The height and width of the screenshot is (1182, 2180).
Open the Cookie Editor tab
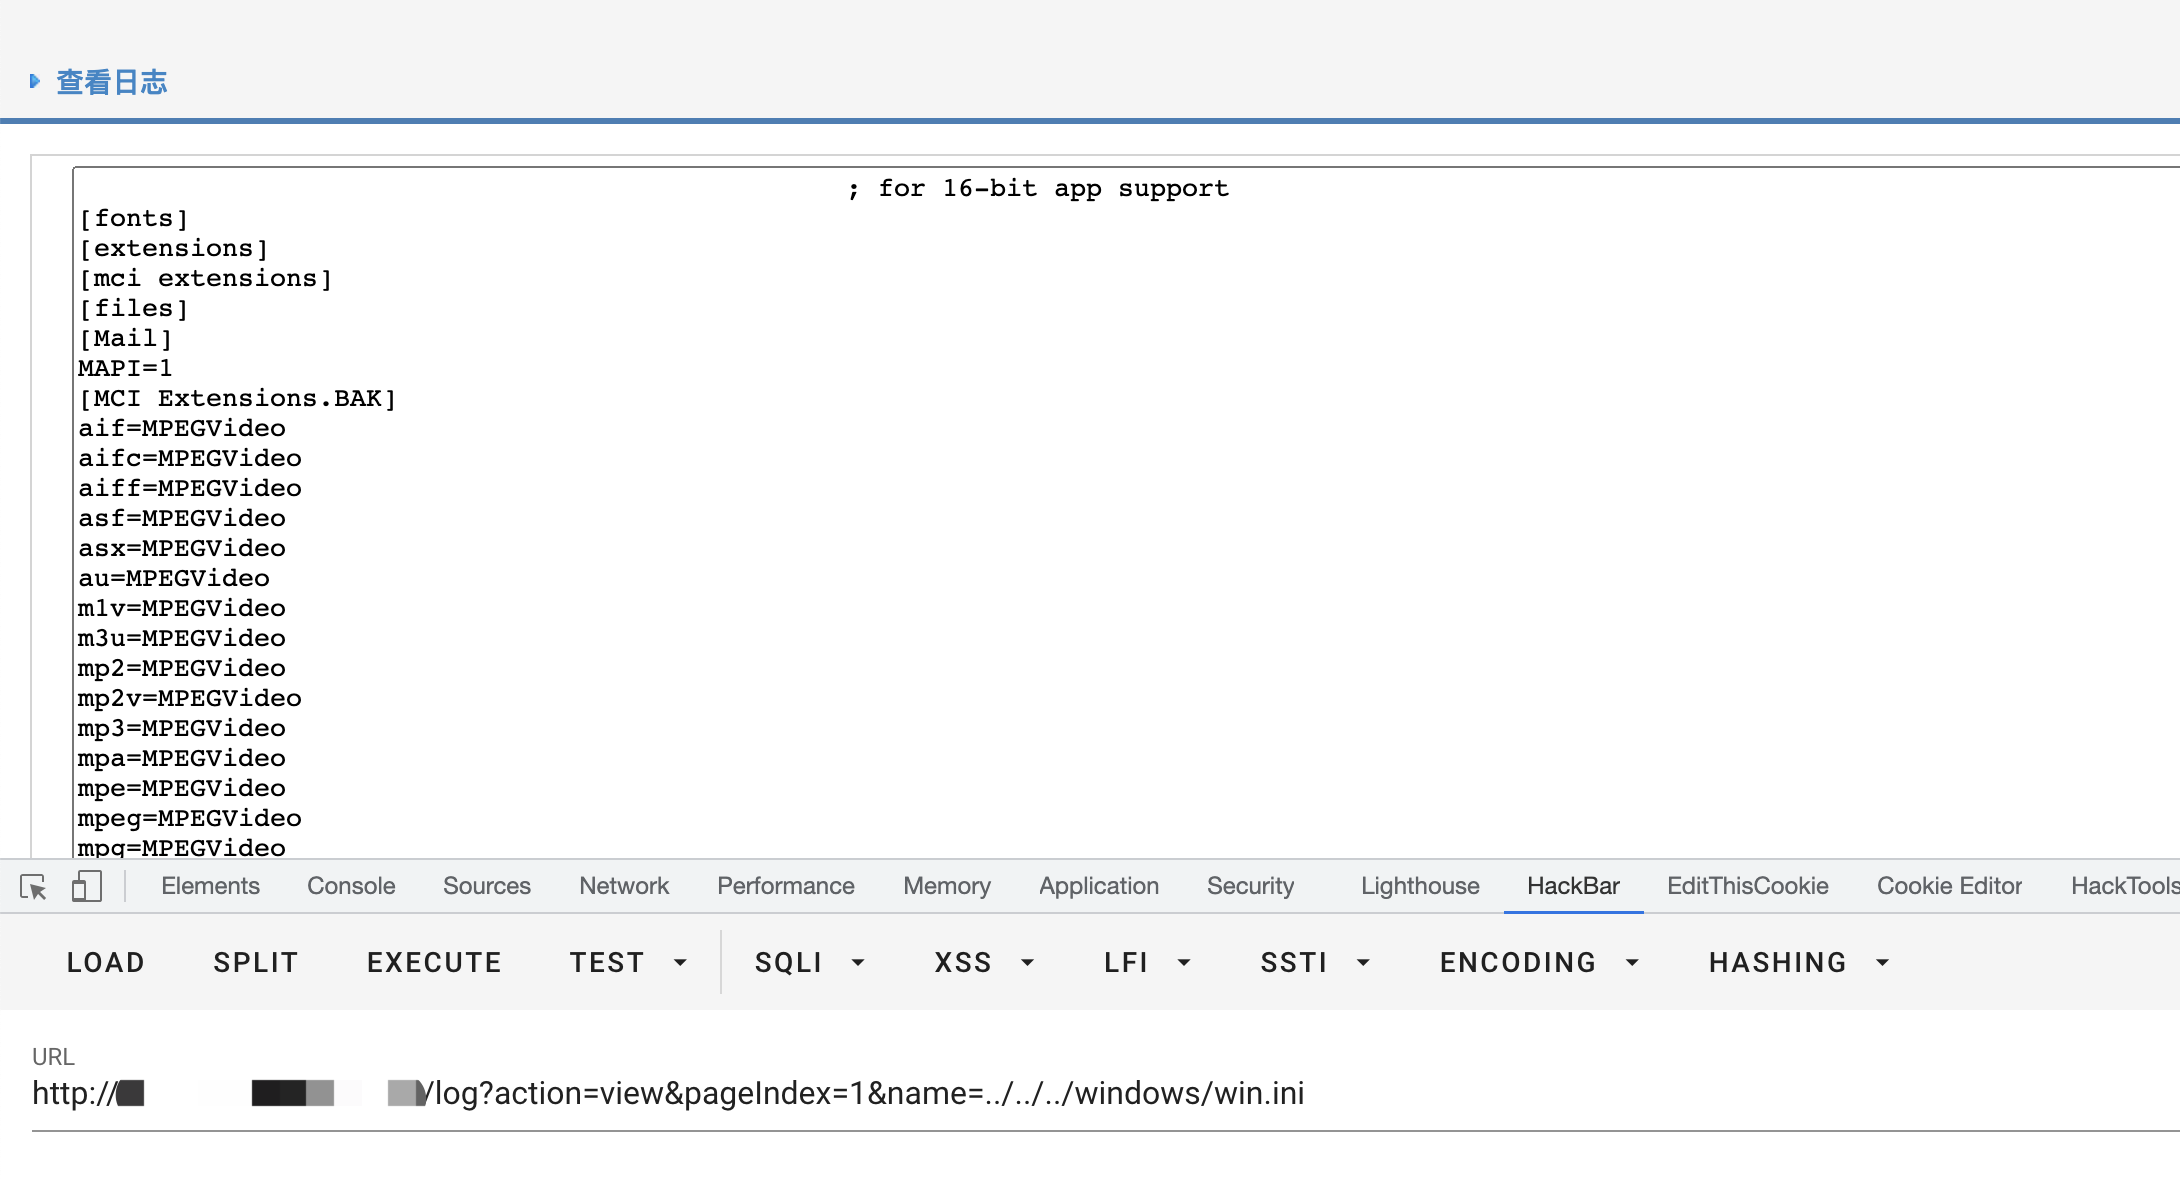[x=1949, y=886]
